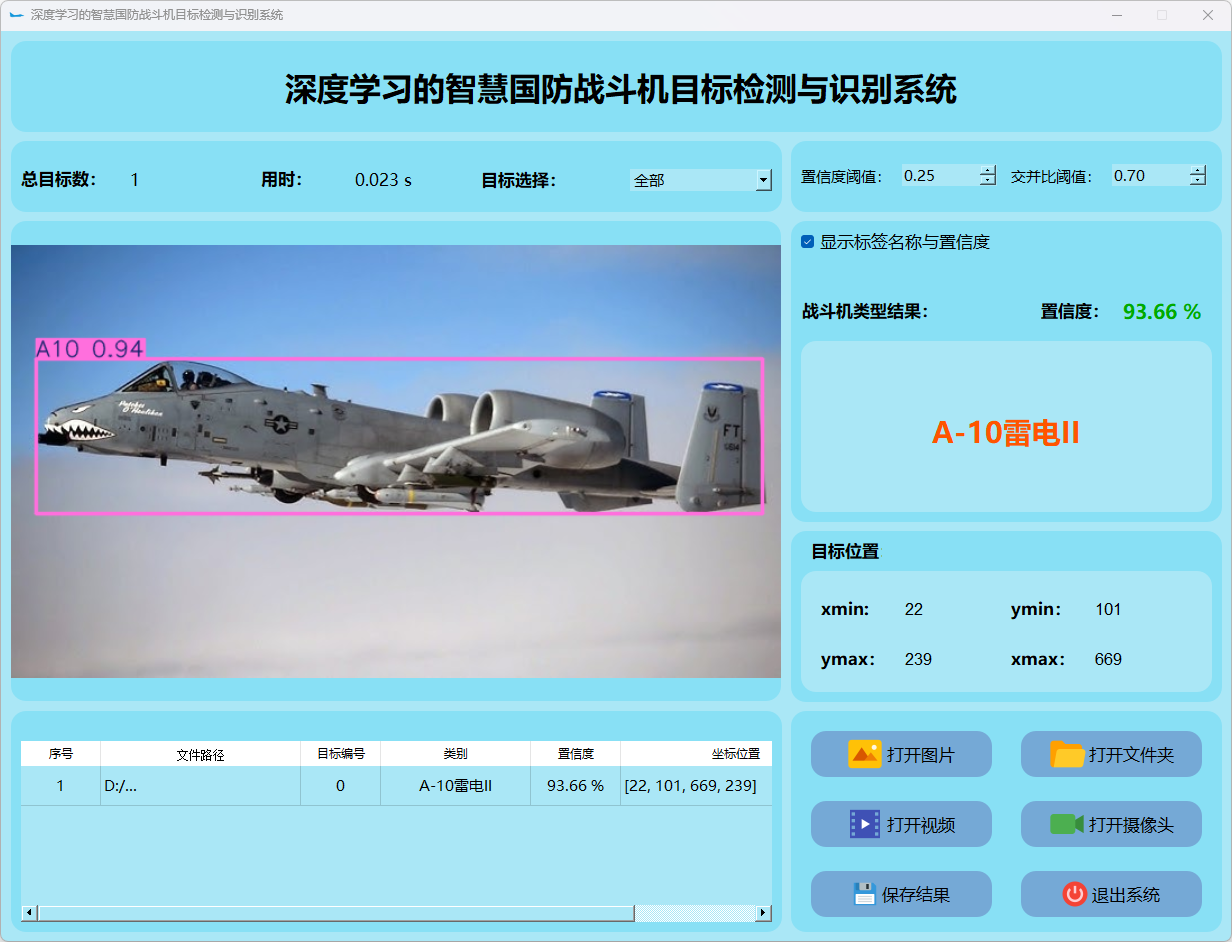Click the red power icon to exit system
Image resolution: width=1232 pixels, height=942 pixels.
1075,894
